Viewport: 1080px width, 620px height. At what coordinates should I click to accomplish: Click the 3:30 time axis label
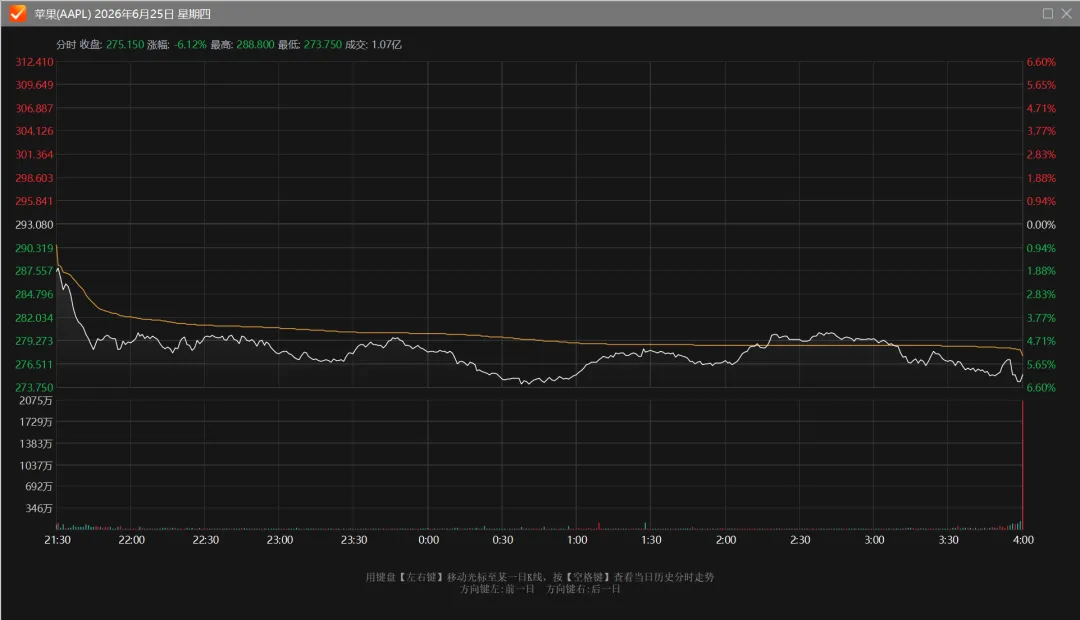tap(949, 540)
